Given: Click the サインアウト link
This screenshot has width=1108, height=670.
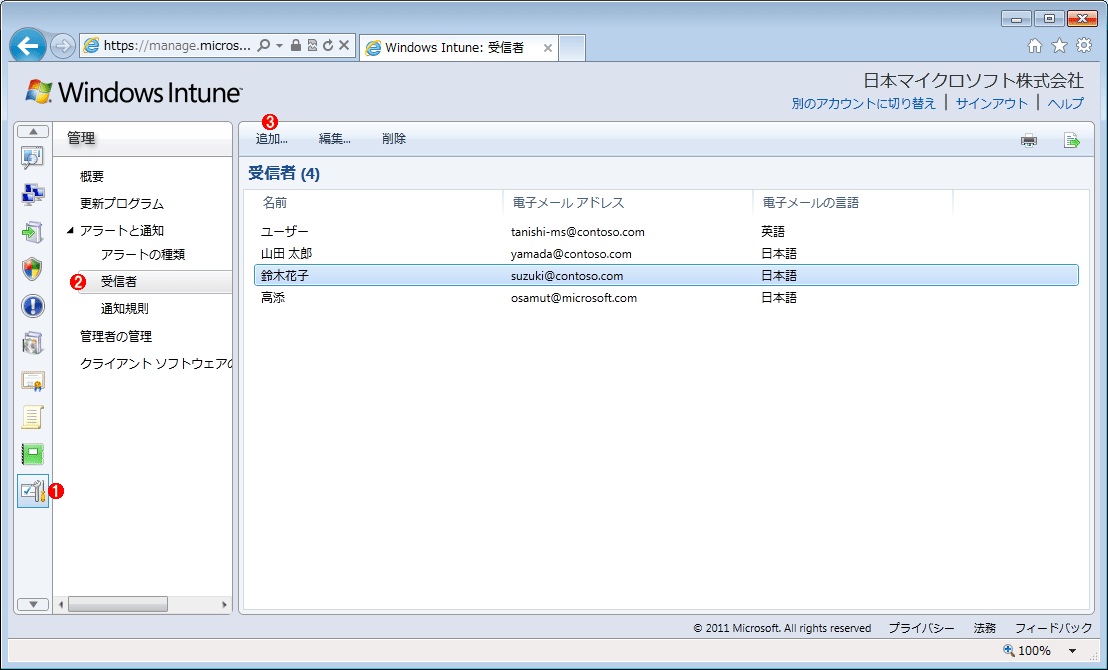Looking at the screenshot, I should [x=991, y=103].
